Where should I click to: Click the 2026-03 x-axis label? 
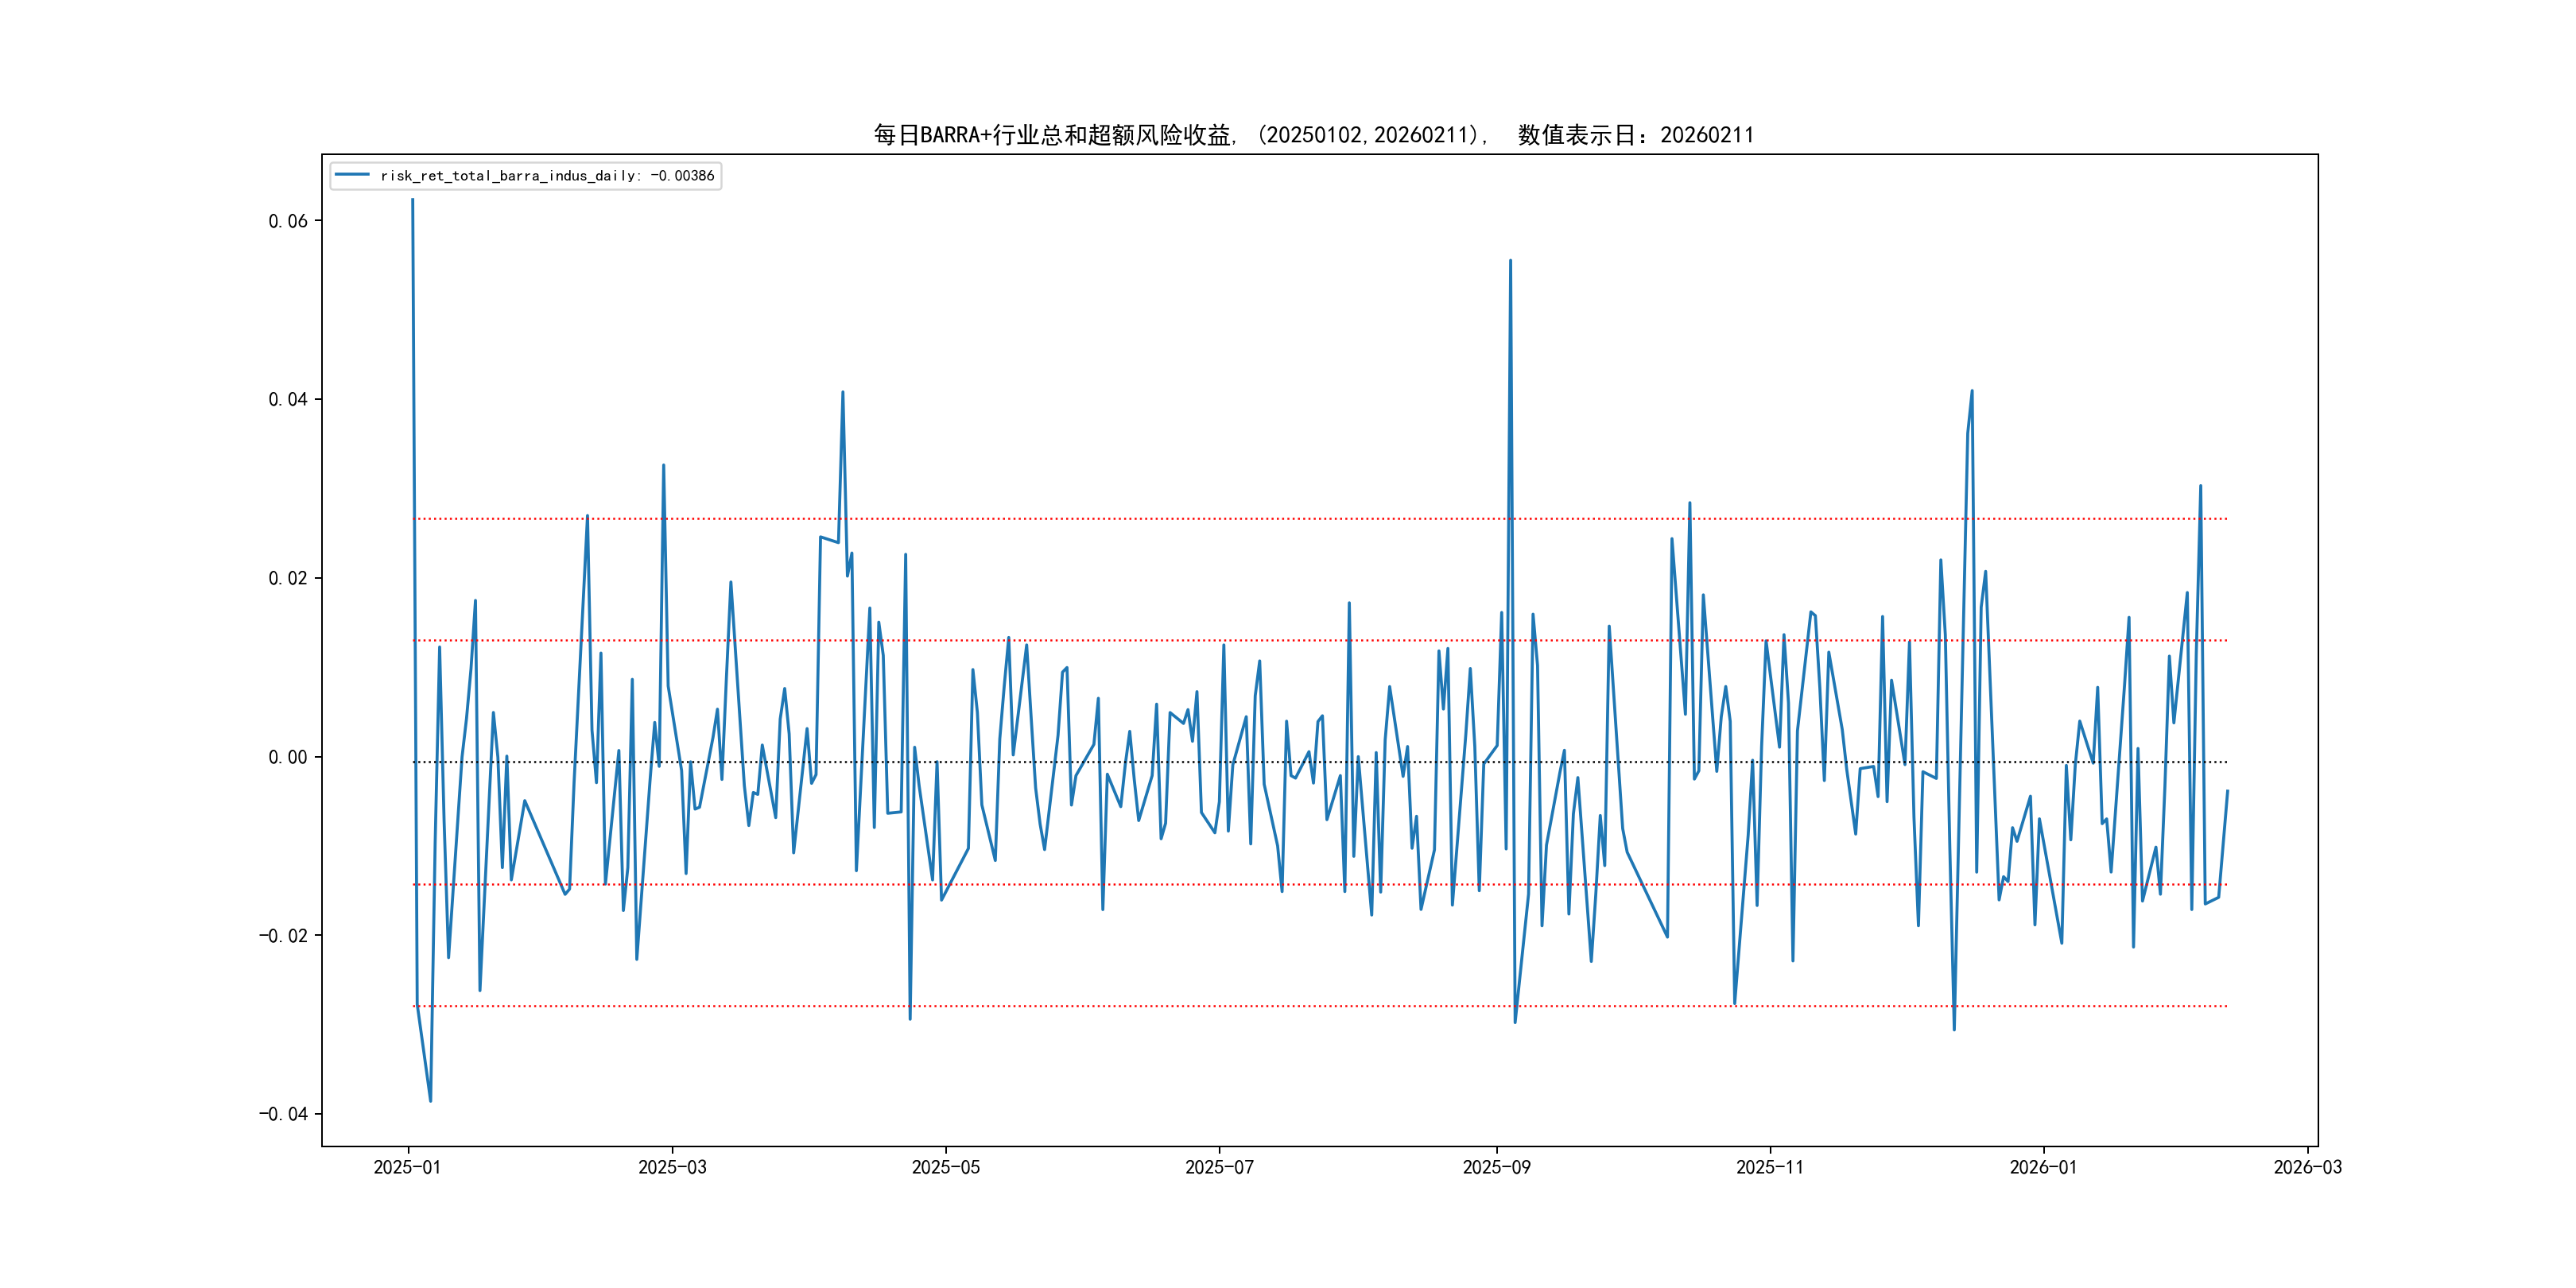pyautogui.click(x=2307, y=1167)
